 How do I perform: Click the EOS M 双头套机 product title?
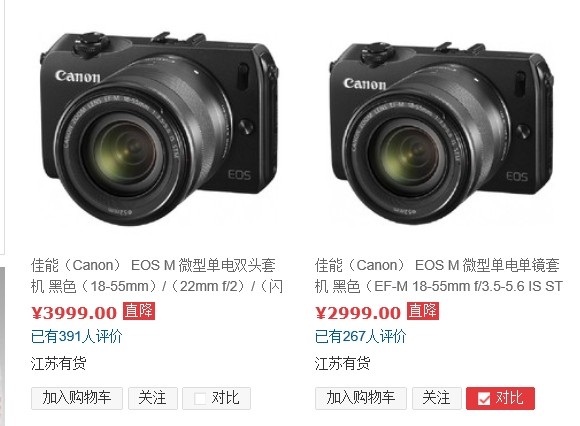(x=157, y=275)
